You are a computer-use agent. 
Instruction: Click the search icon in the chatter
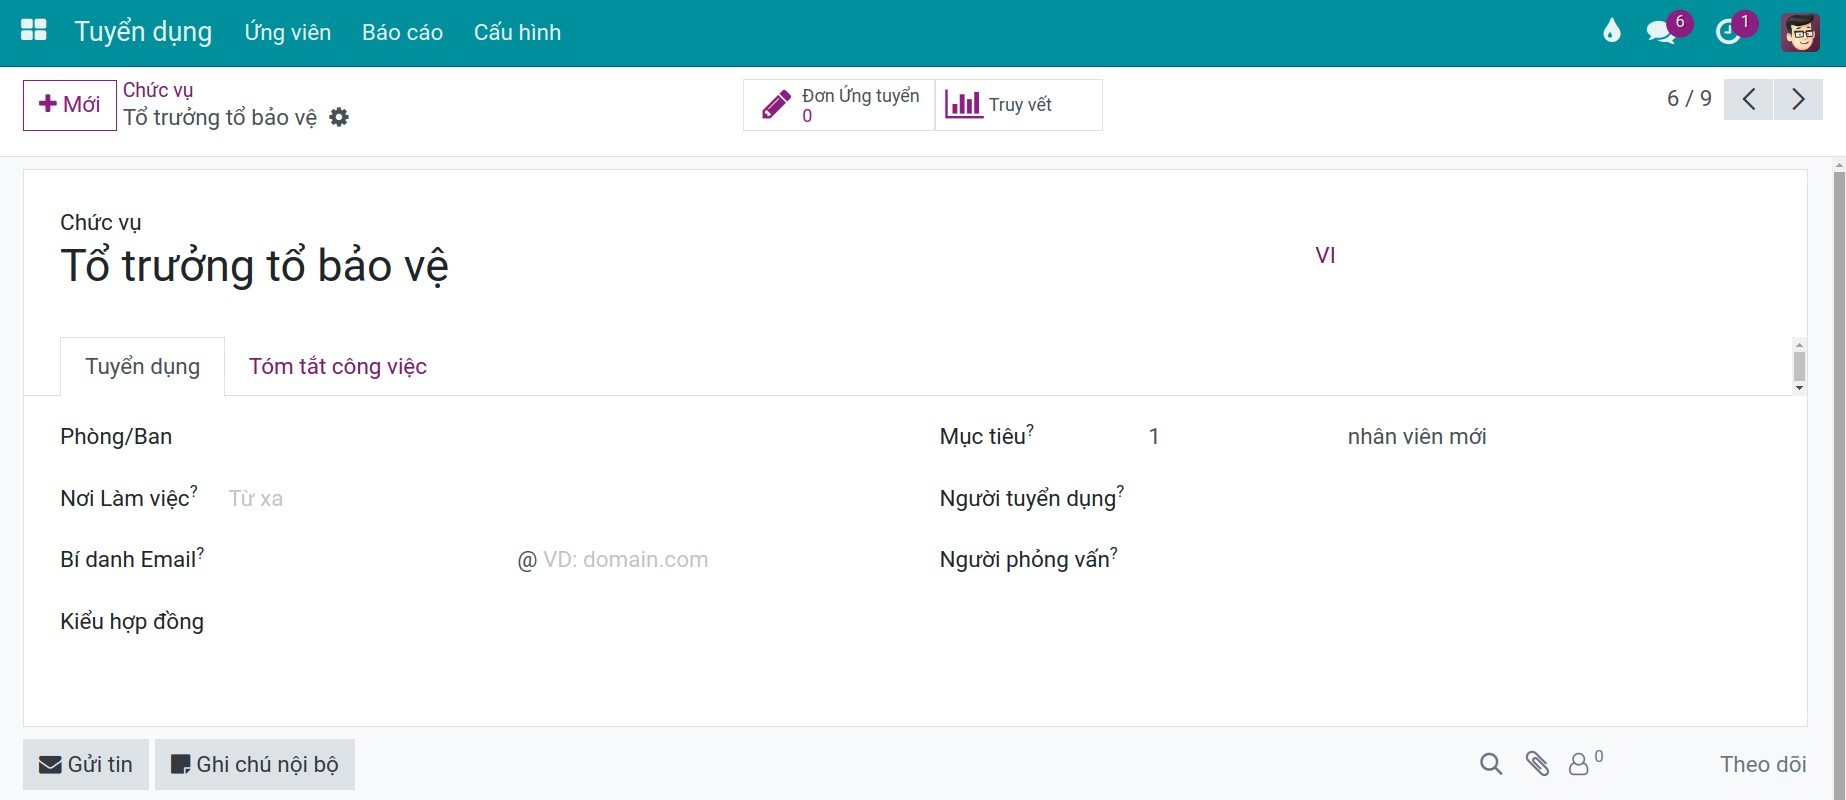pos(1491,765)
